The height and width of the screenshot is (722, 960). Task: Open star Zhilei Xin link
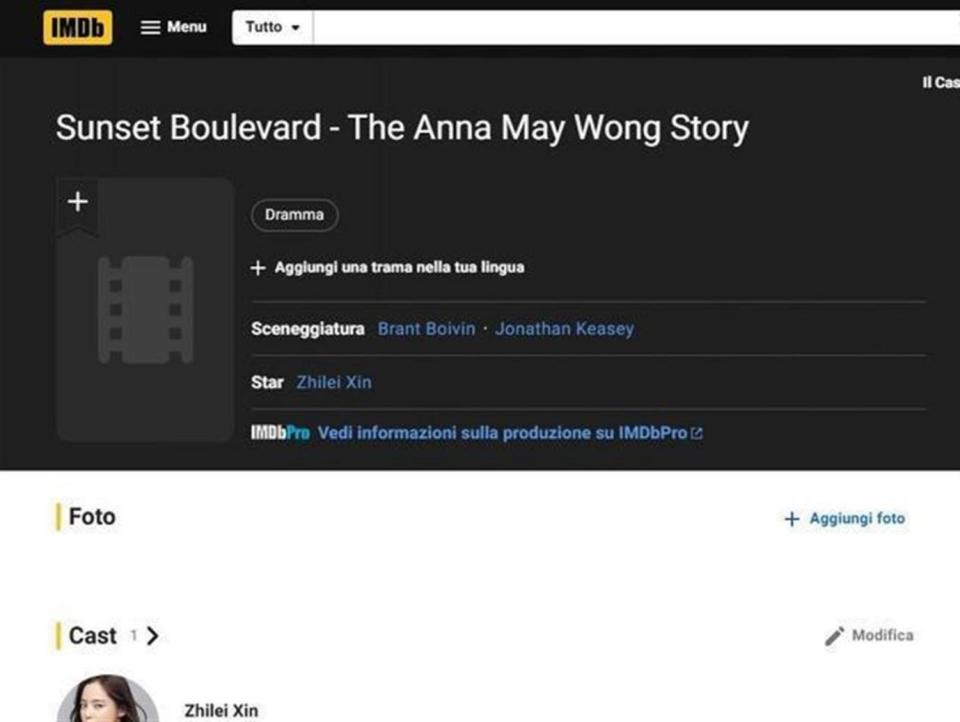click(334, 382)
